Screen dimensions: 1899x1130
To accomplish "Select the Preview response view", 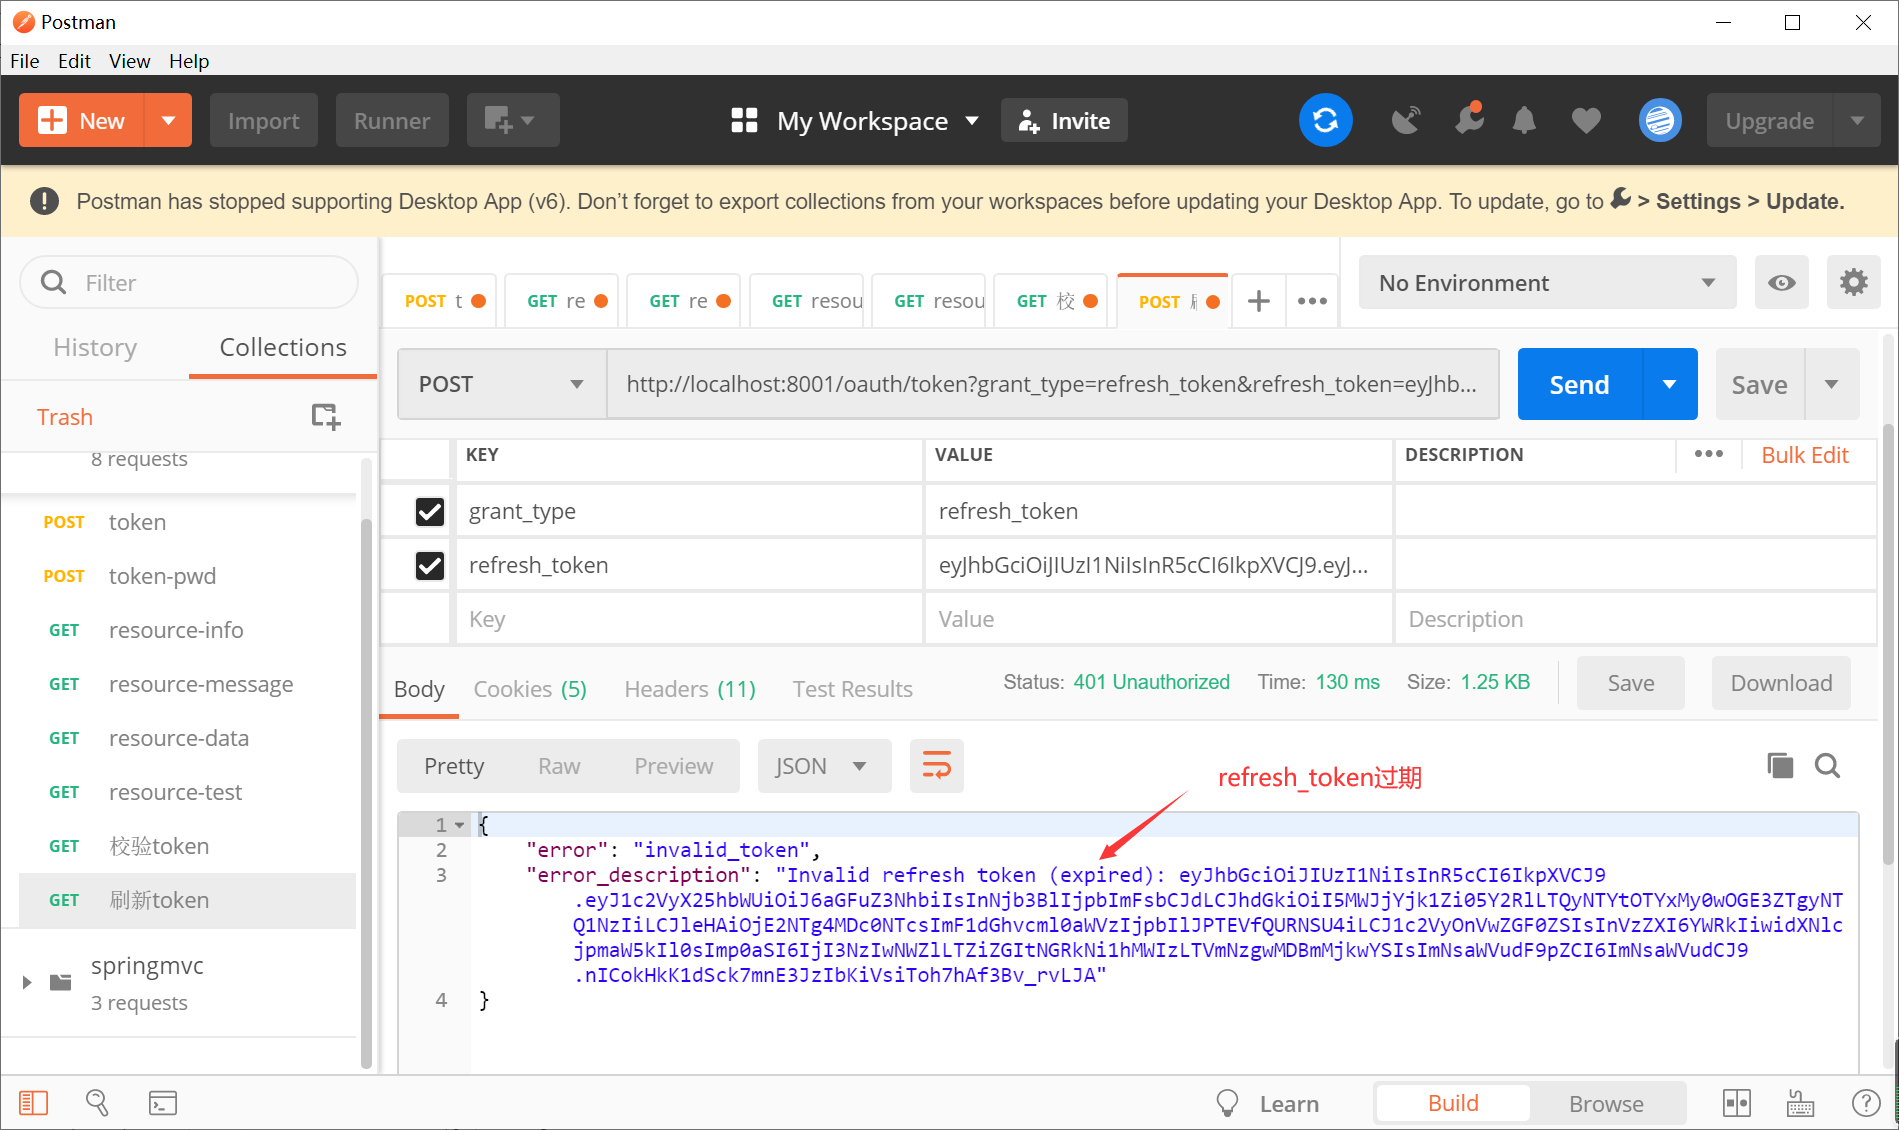I will (674, 766).
